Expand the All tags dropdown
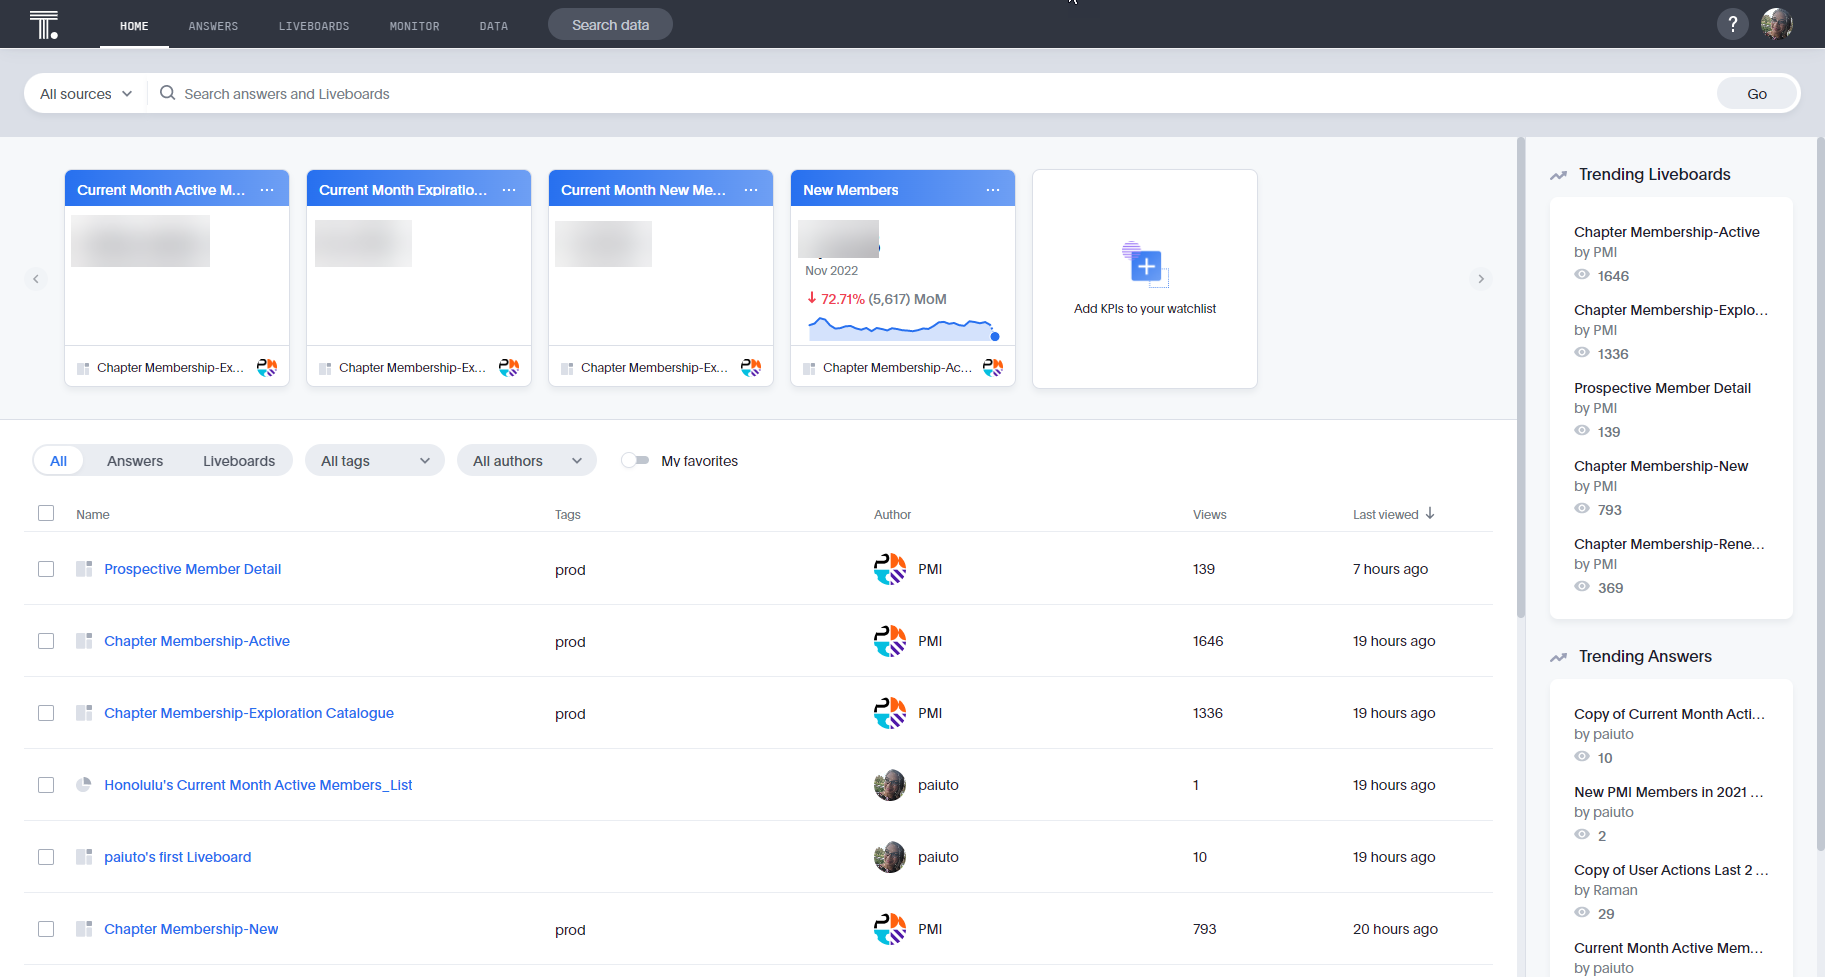 pyautogui.click(x=375, y=461)
